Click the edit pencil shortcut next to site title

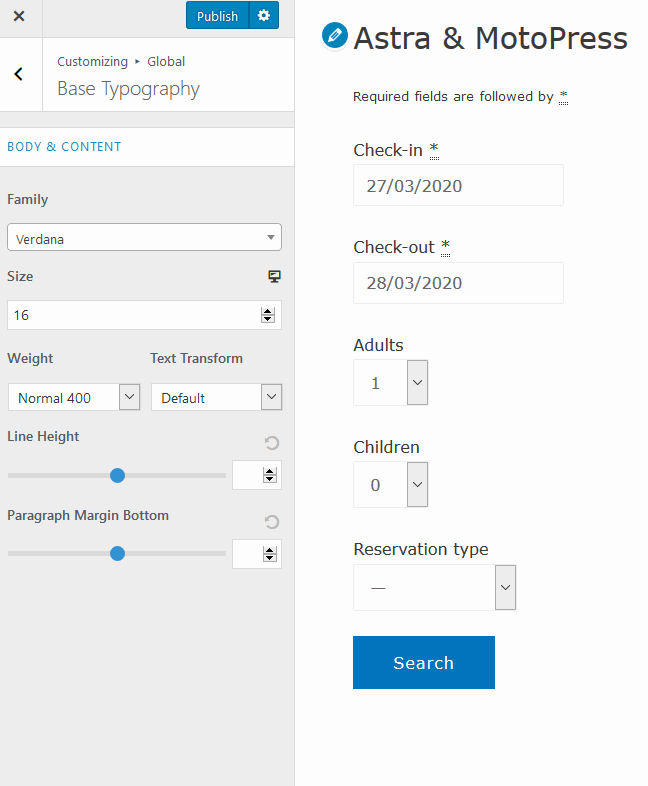point(335,36)
